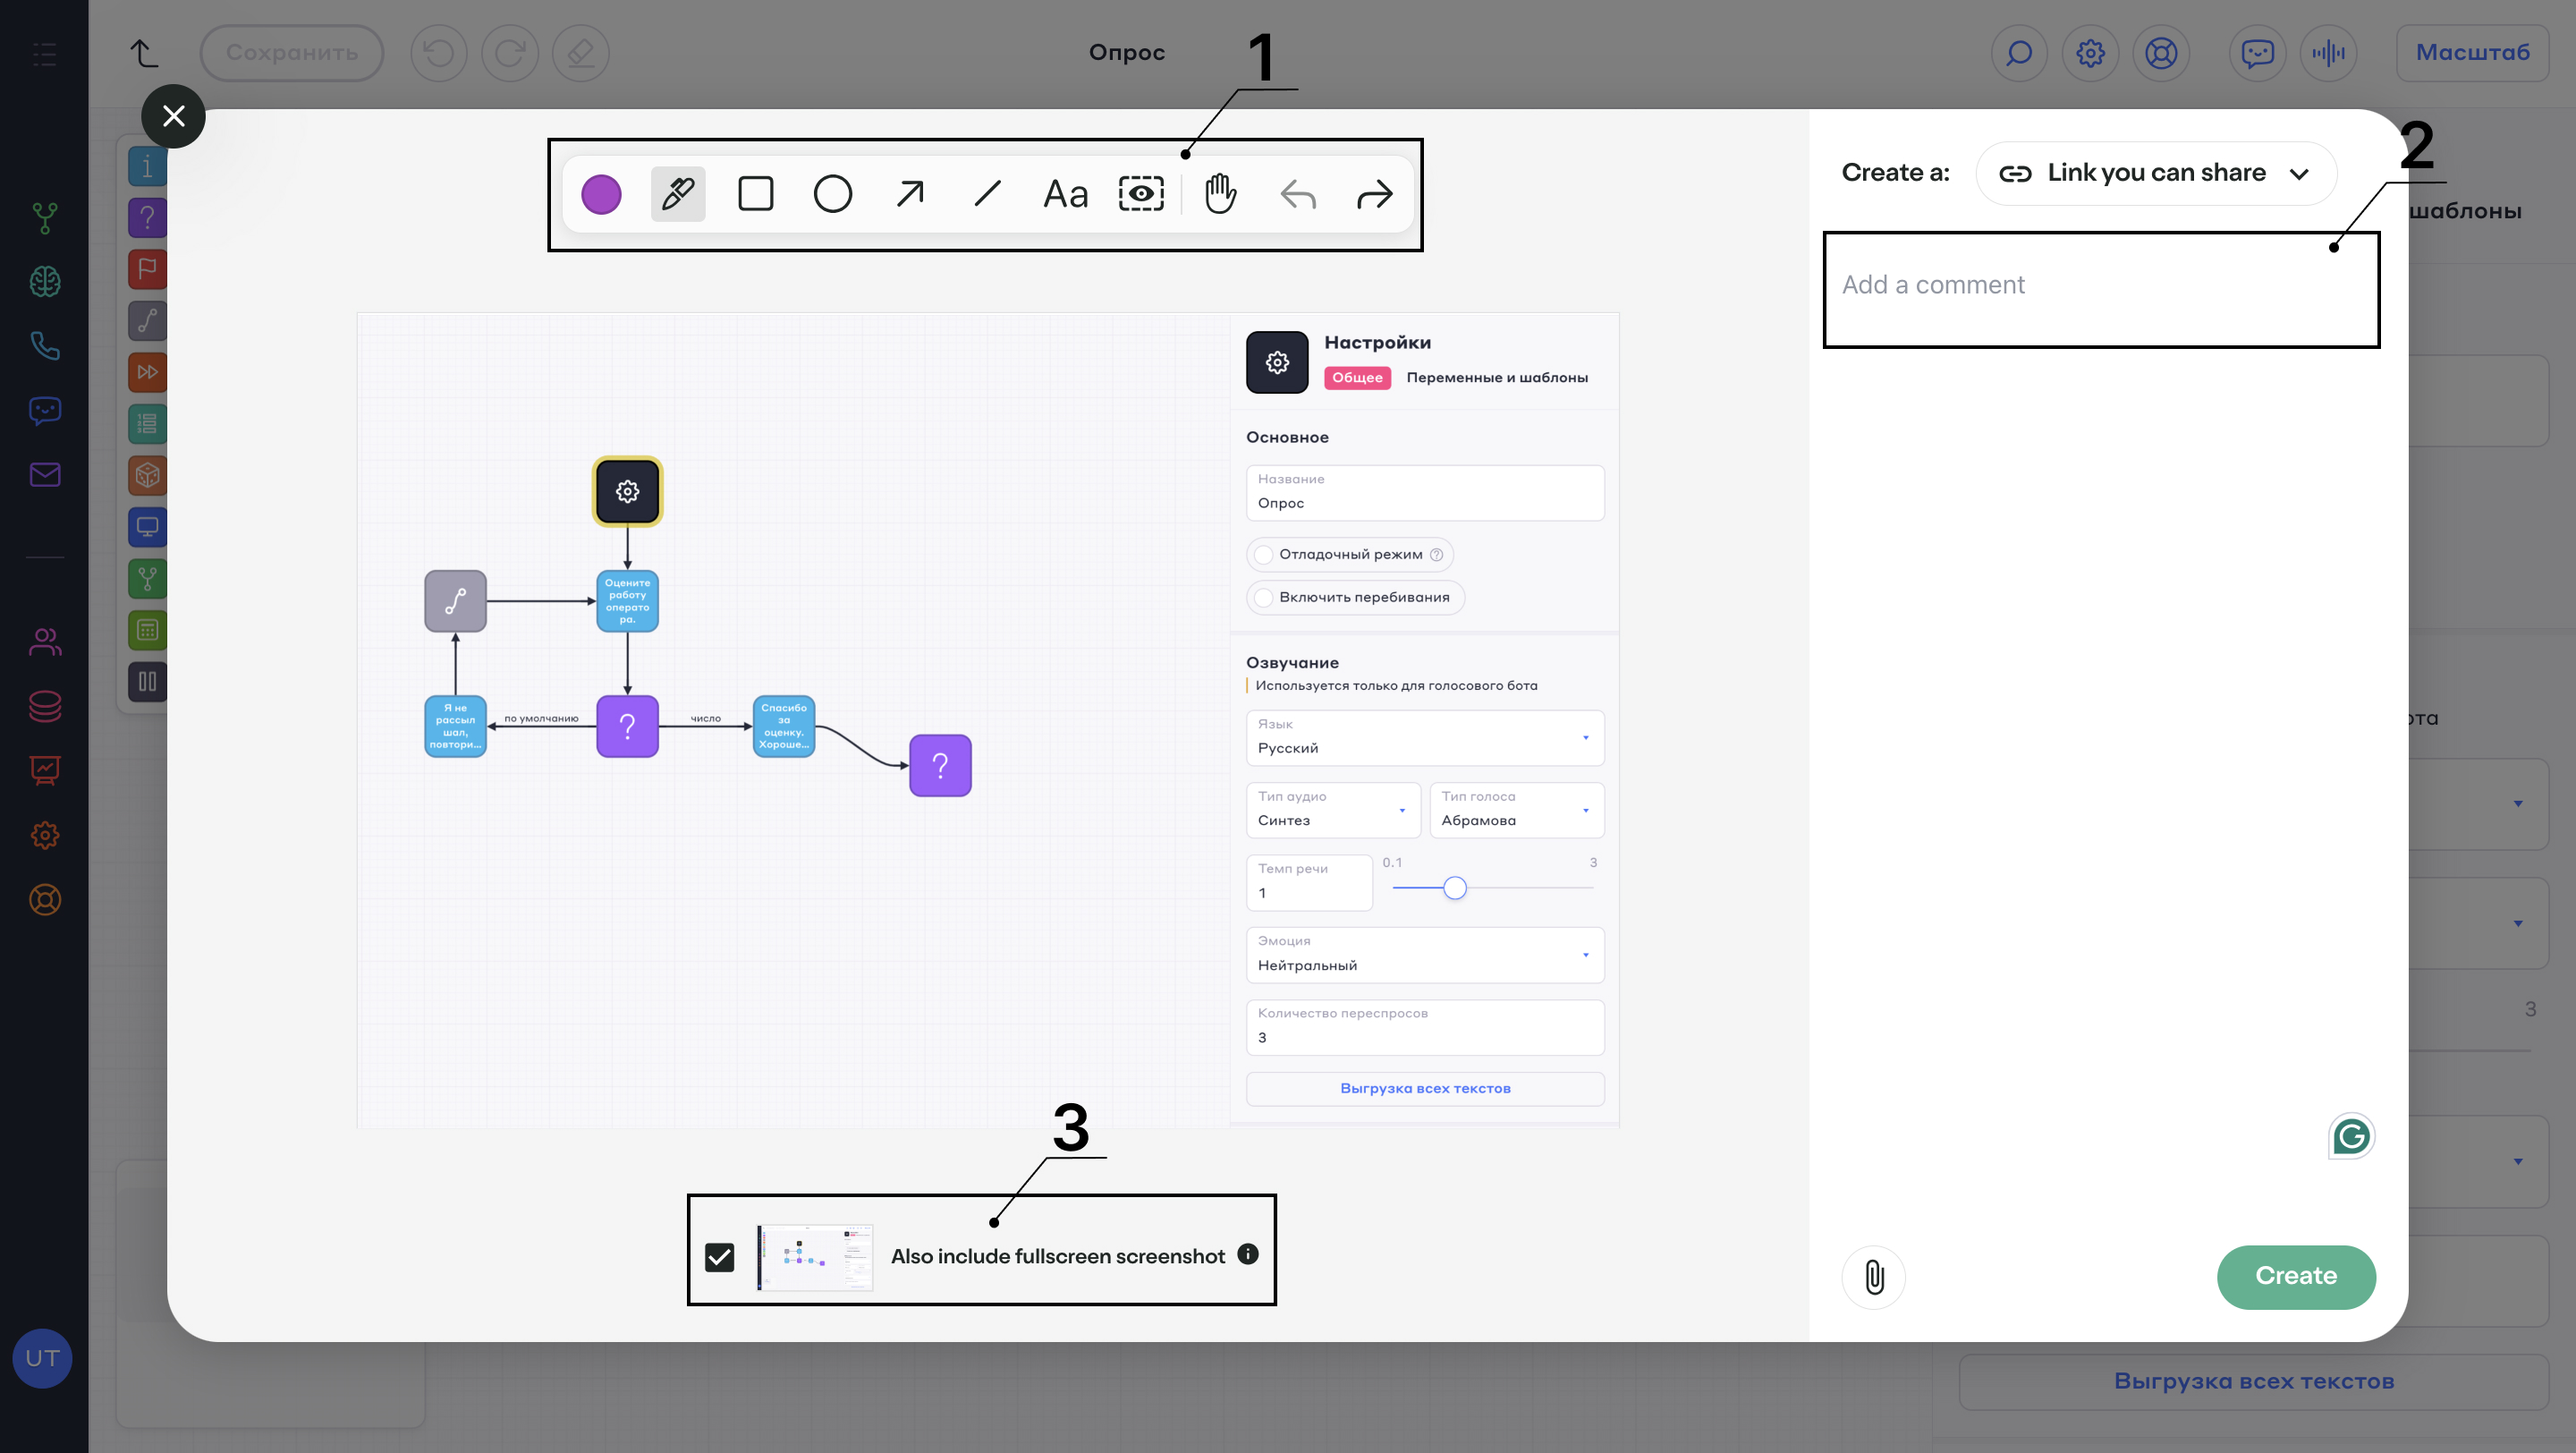Select the hand pan tool
Screen dimensions: 2576x1453
[x=1220, y=194]
